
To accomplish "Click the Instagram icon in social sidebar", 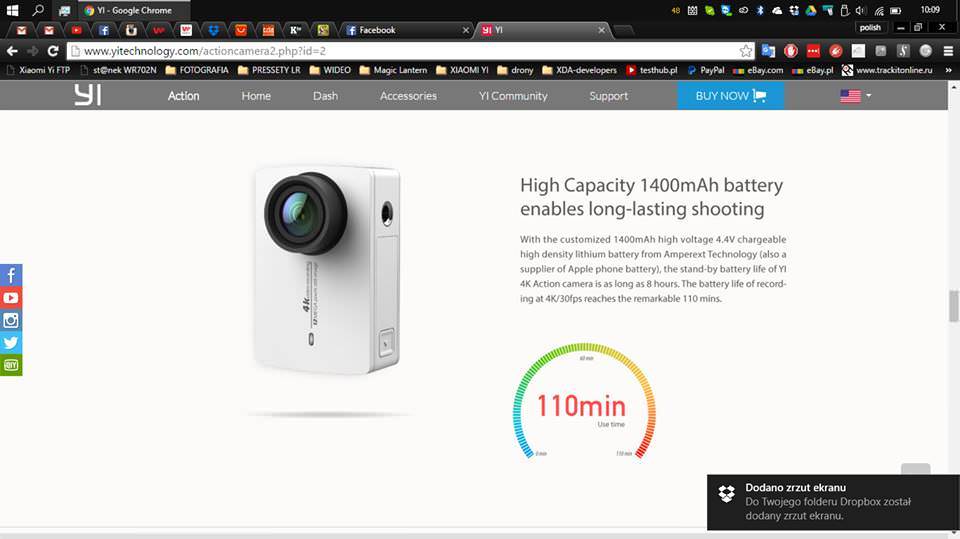I will (x=11, y=320).
